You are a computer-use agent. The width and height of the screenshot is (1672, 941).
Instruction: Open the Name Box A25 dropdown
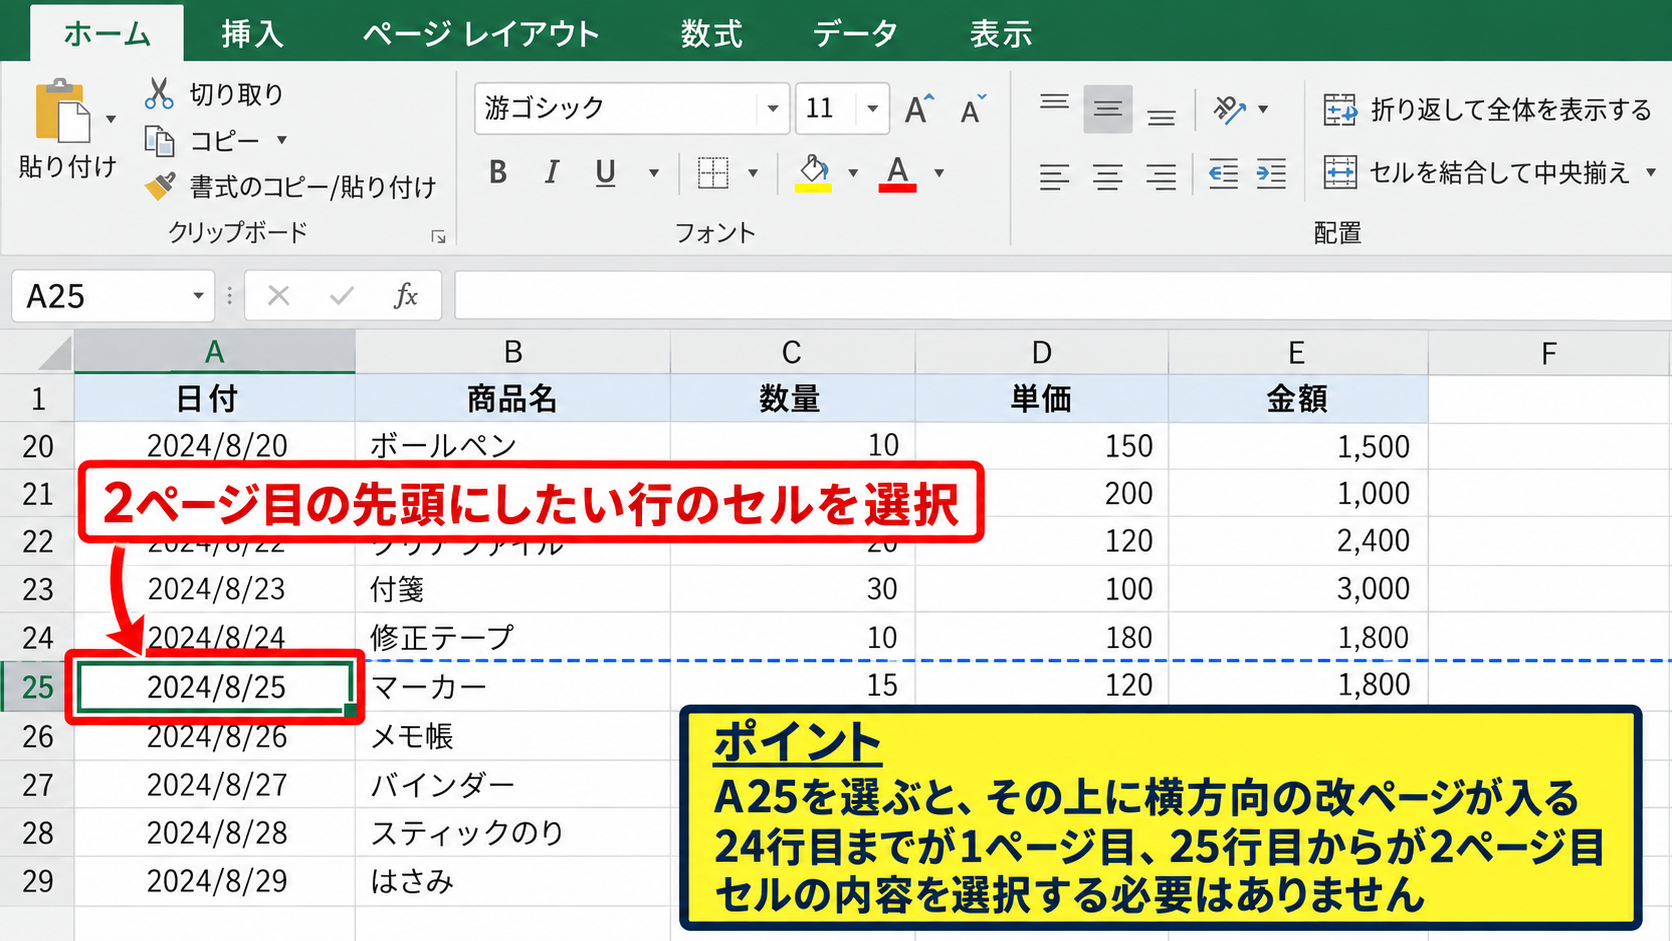[x=198, y=296]
